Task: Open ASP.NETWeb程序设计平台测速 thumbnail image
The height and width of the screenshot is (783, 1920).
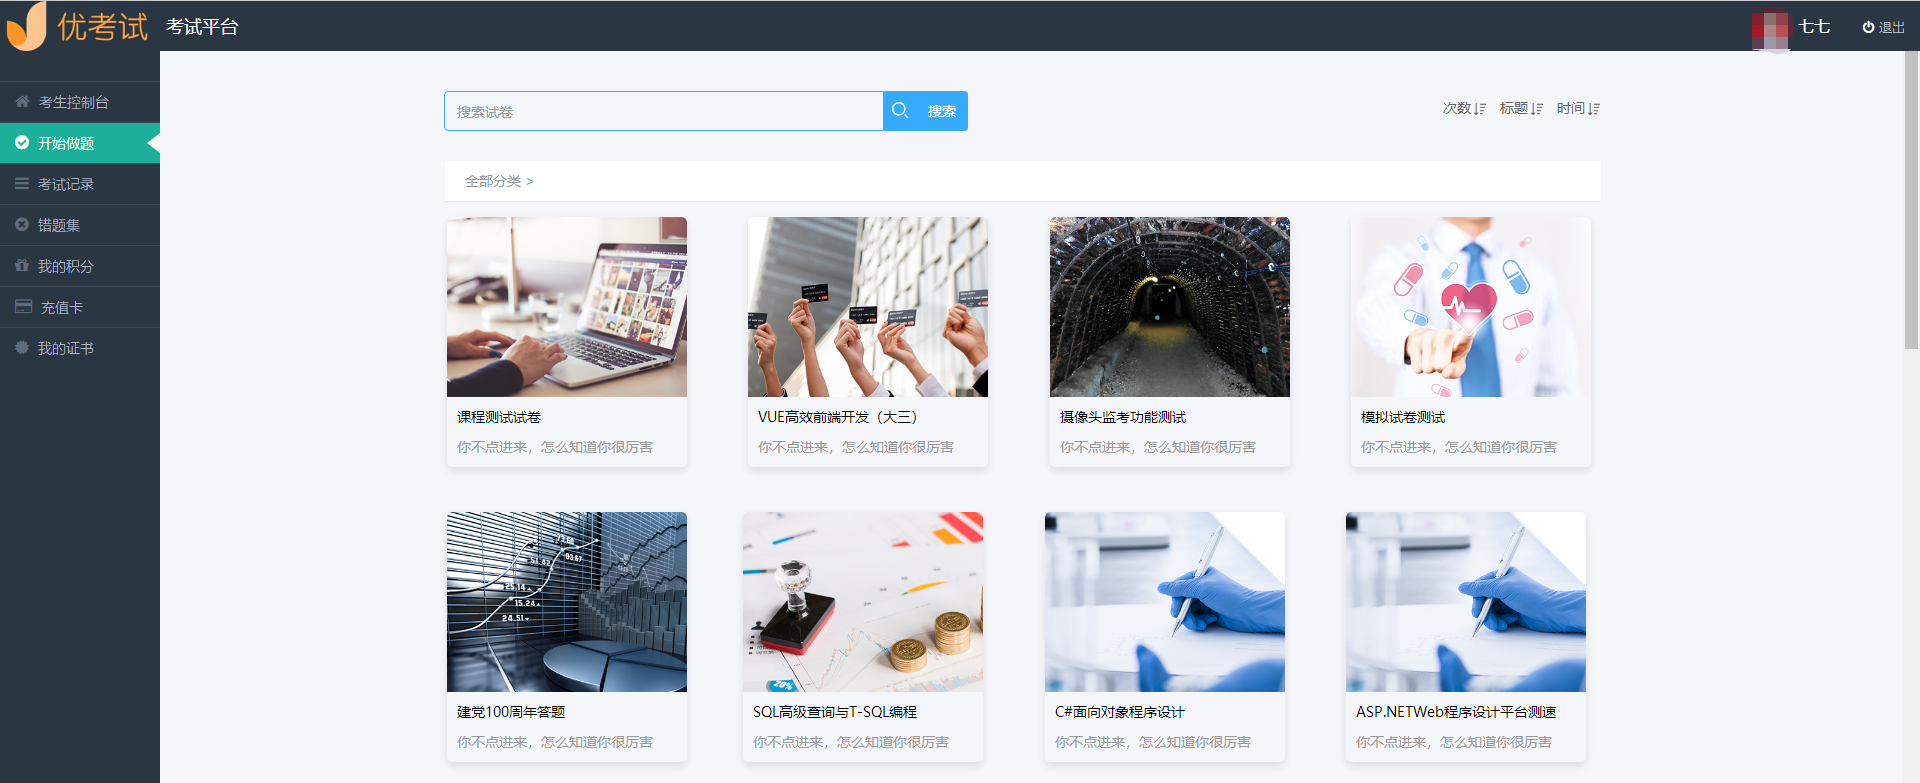Action: coord(1466,602)
